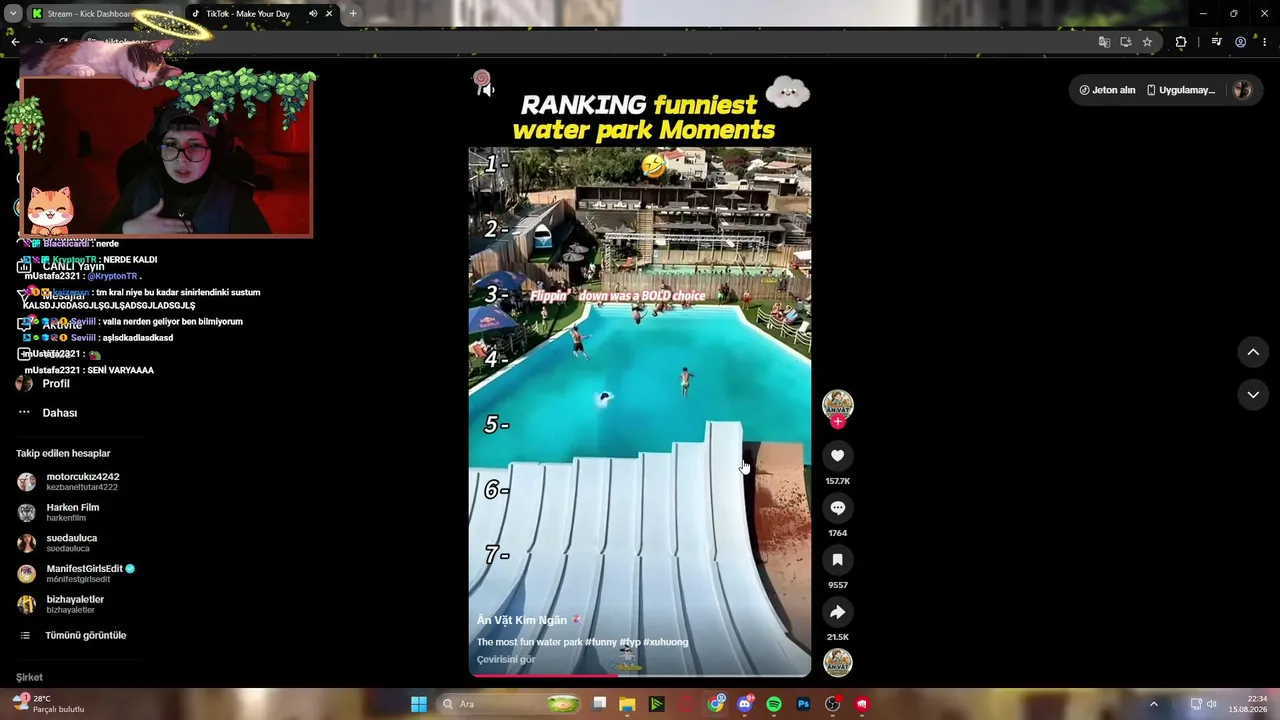Switch to the TikTok - Make Your Day tab

click(262, 14)
